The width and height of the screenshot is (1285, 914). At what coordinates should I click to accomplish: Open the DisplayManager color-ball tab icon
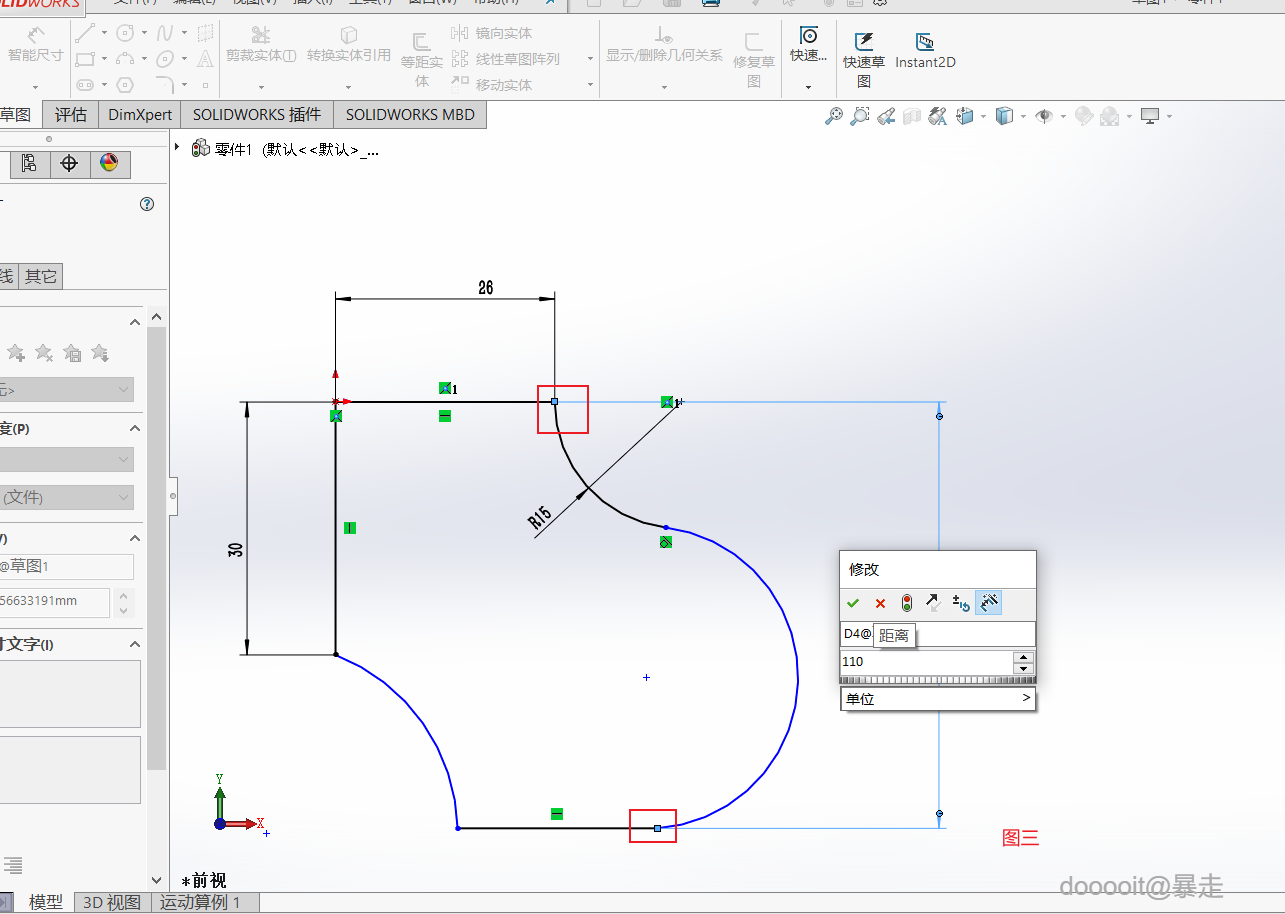pos(109,163)
